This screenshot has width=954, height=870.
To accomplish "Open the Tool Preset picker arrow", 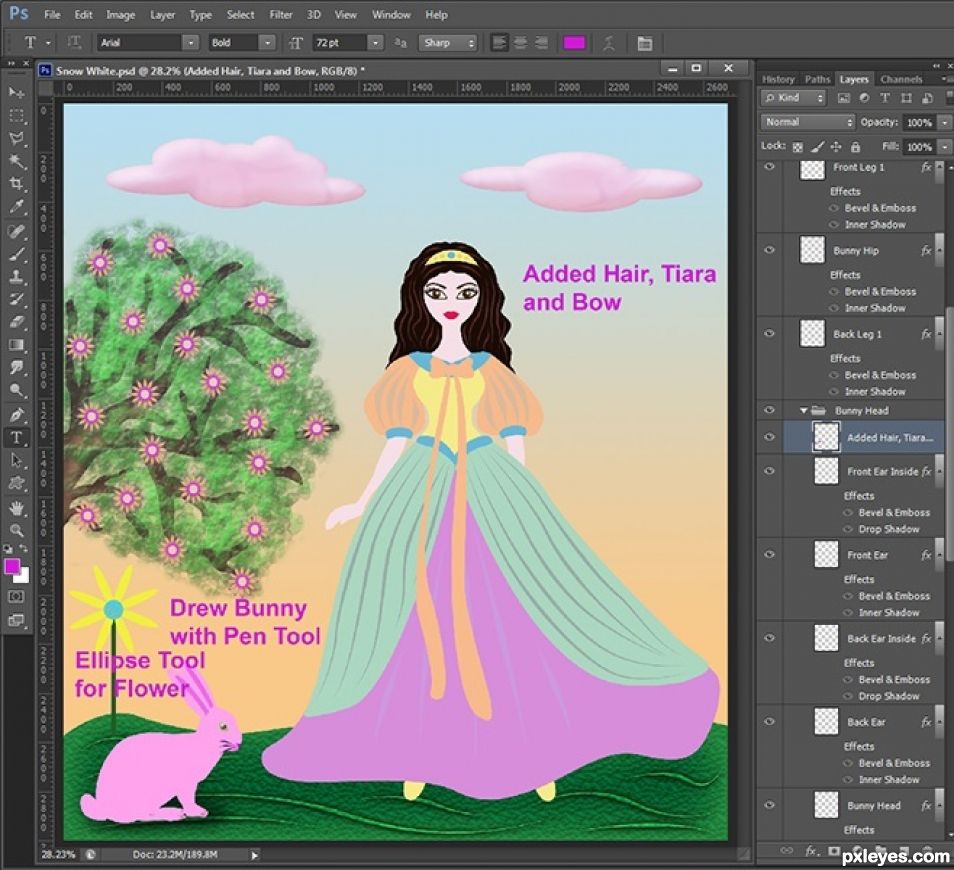I will click(47, 43).
